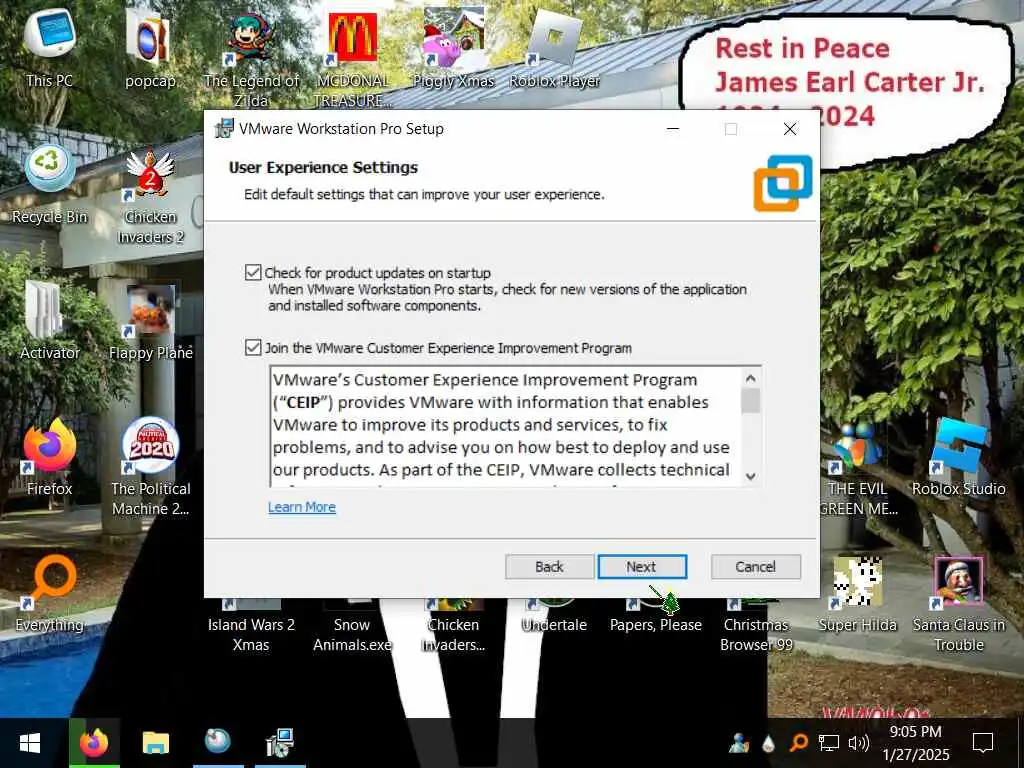Select the Island Wars 2 Xmas icon
1024x768 pixels.
click(251, 627)
